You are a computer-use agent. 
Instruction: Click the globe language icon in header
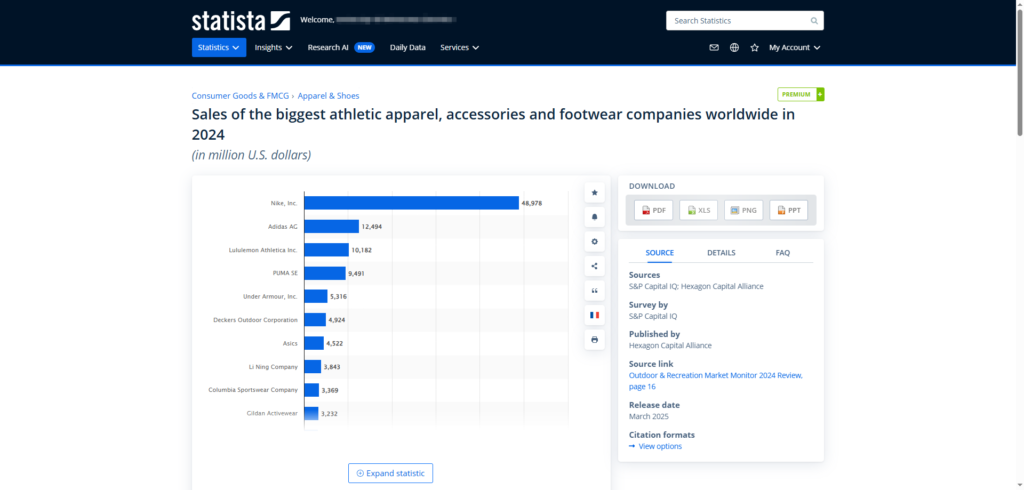coord(734,47)
